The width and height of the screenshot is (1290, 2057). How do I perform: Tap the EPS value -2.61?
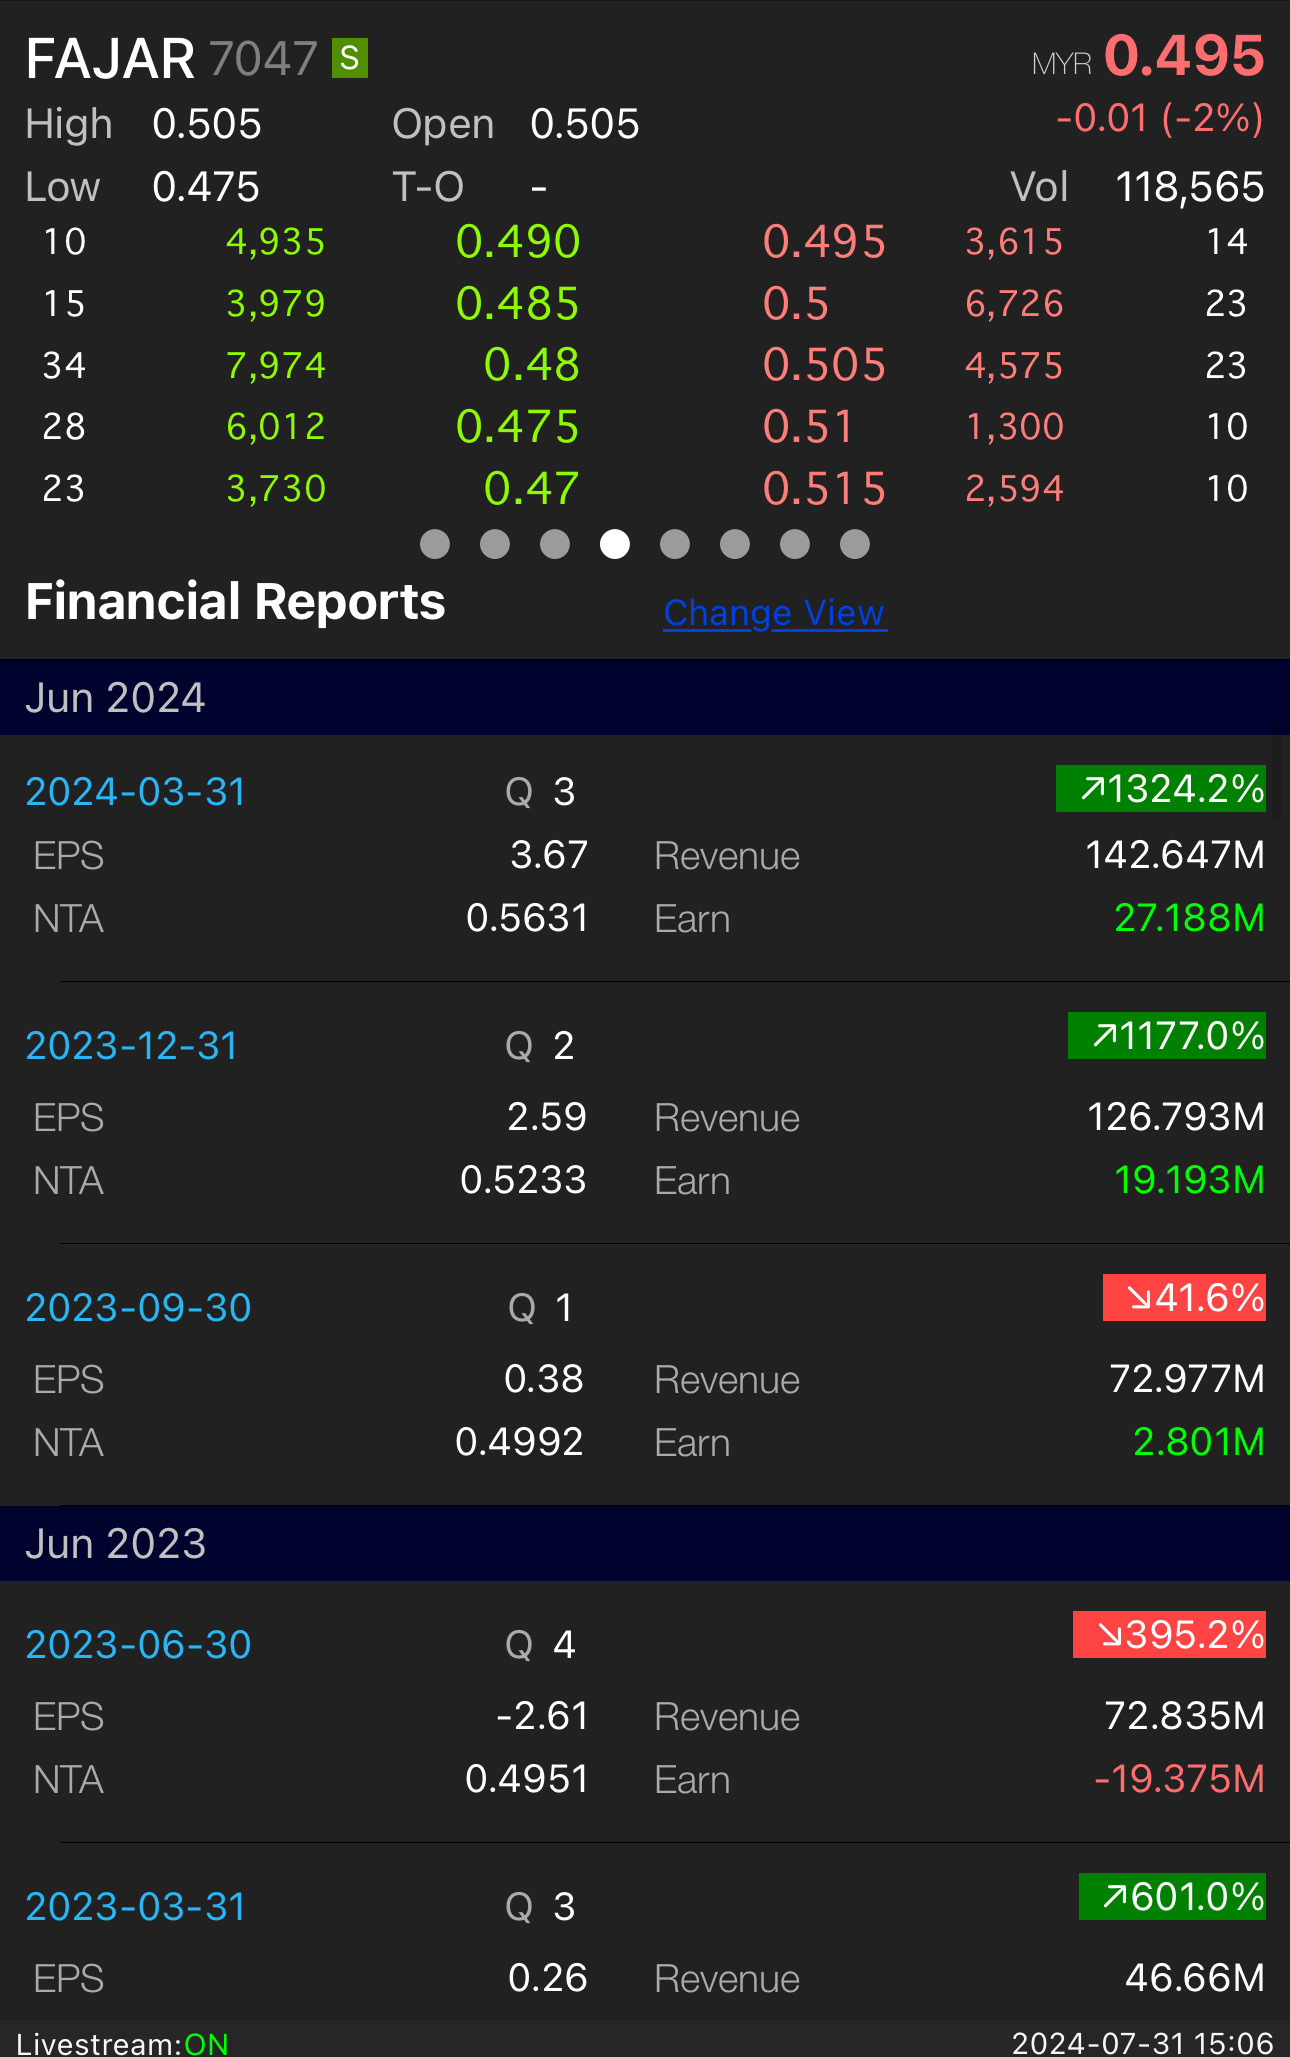[542, 1716]
